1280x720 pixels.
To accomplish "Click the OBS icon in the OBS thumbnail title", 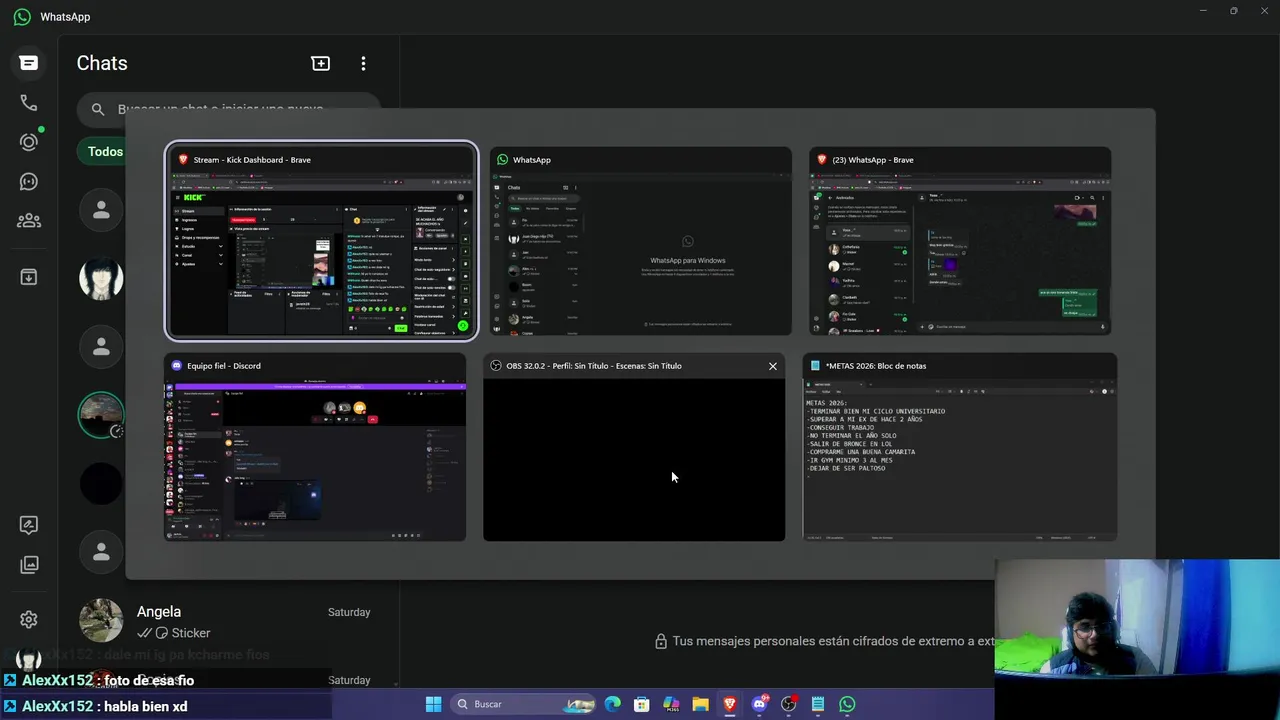I will click(496, 366).
